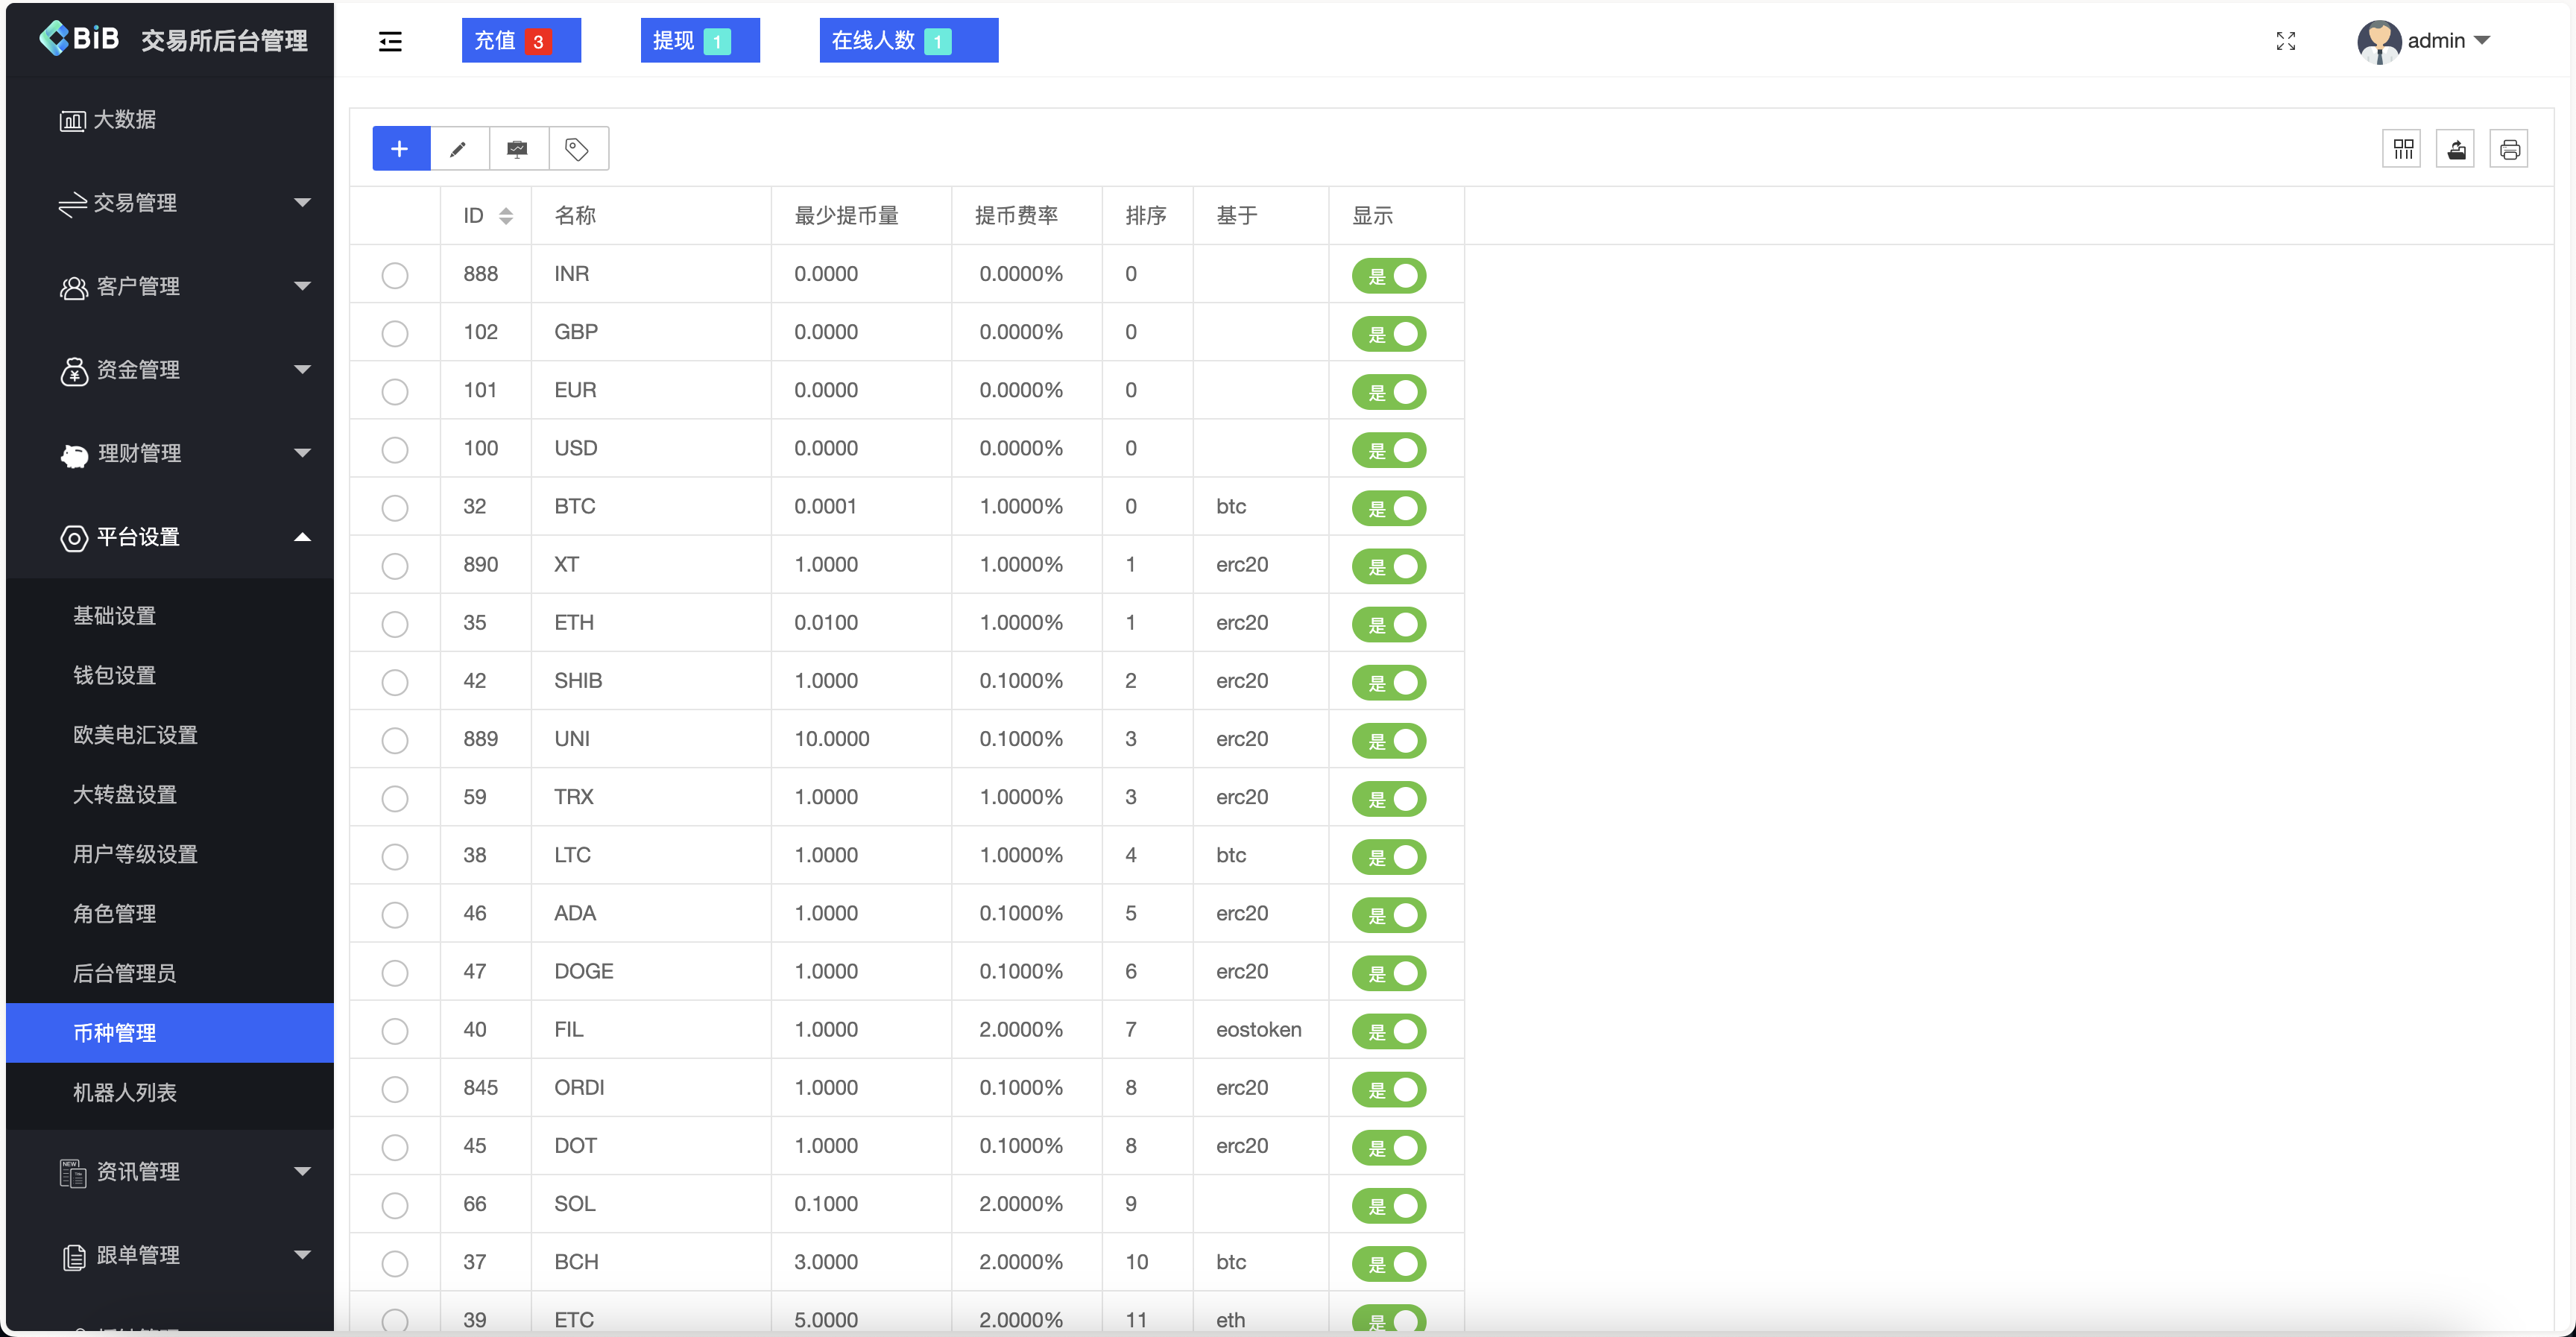The width and height of the screenshot is (2576, 1337).
Task: Toggle off display for the BTC row
Action: click(x=1389, y=507)
